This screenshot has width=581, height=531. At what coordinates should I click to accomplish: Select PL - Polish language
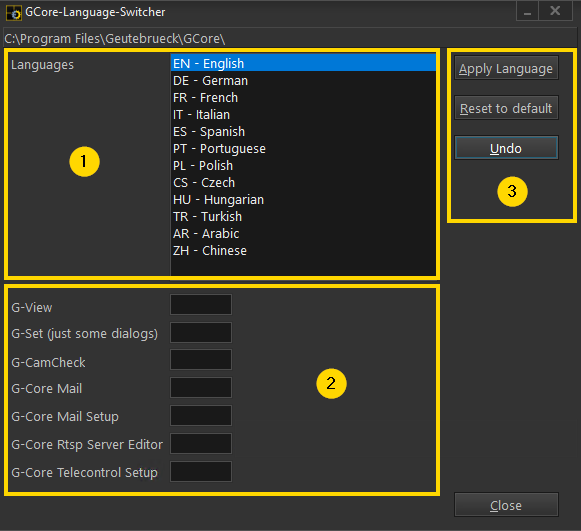(x=303, y=166)
